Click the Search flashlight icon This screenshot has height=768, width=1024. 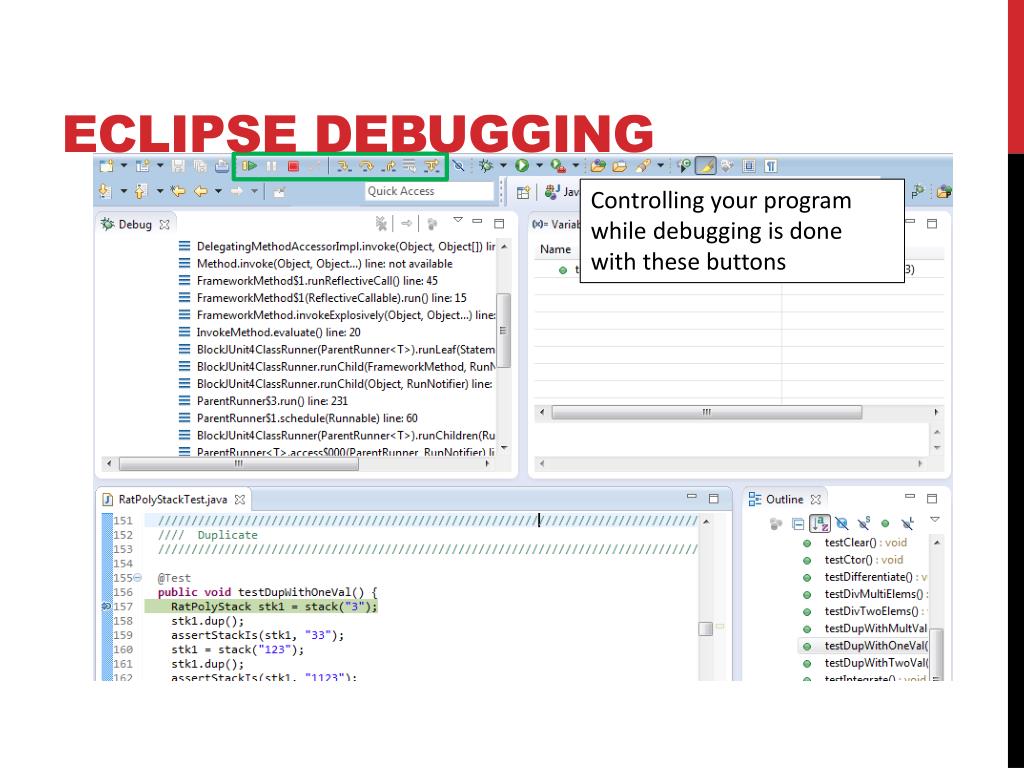click(x=643, y=166)
